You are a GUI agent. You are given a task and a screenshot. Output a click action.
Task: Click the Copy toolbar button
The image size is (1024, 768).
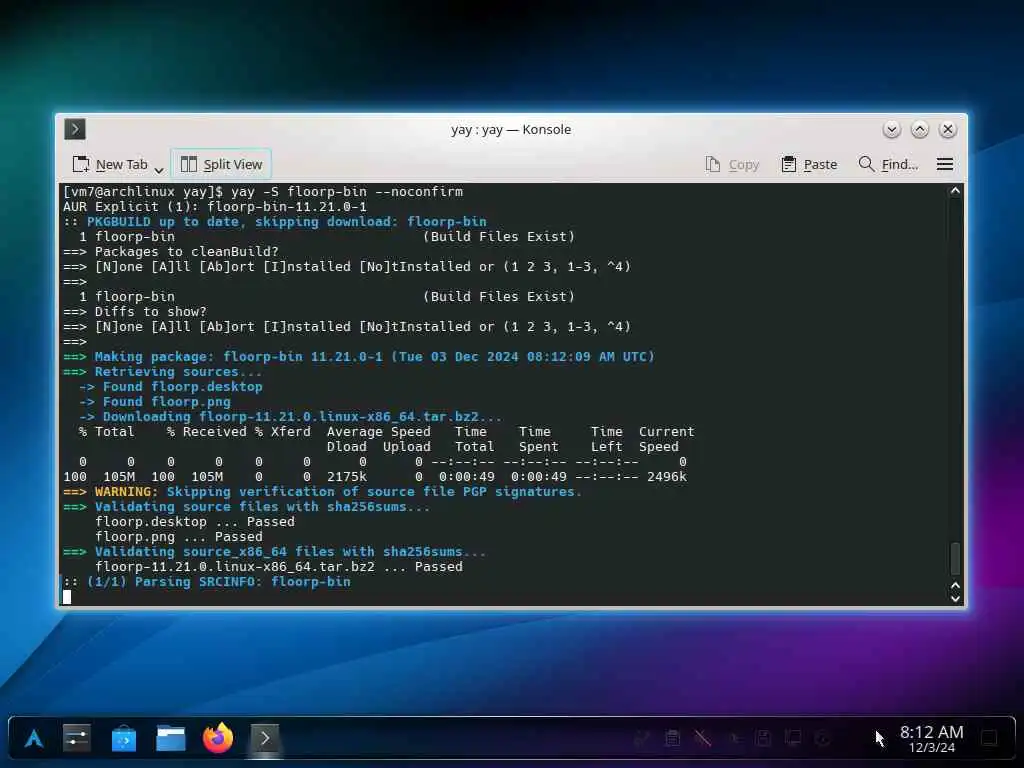(x=732, y=165)
